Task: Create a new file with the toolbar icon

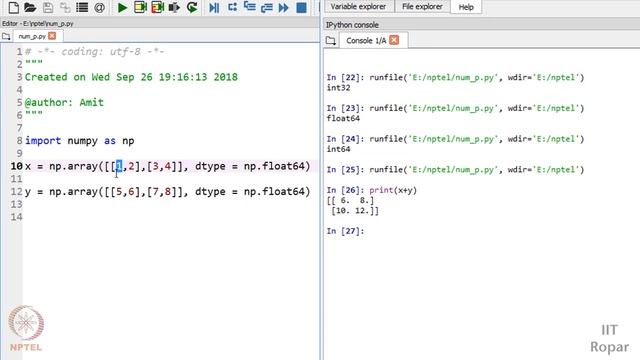Action: (13, 7)
